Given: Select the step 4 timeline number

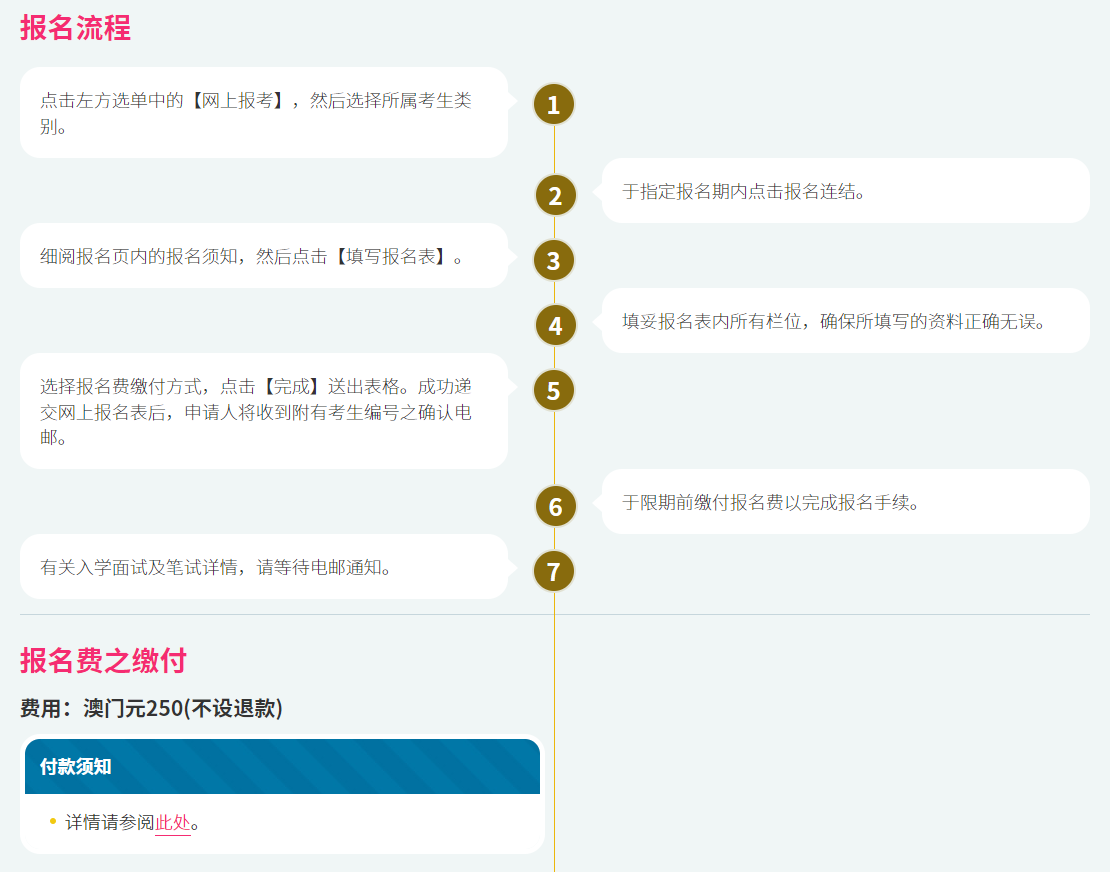Looking at the screenshot, I should tap(555, 325).
